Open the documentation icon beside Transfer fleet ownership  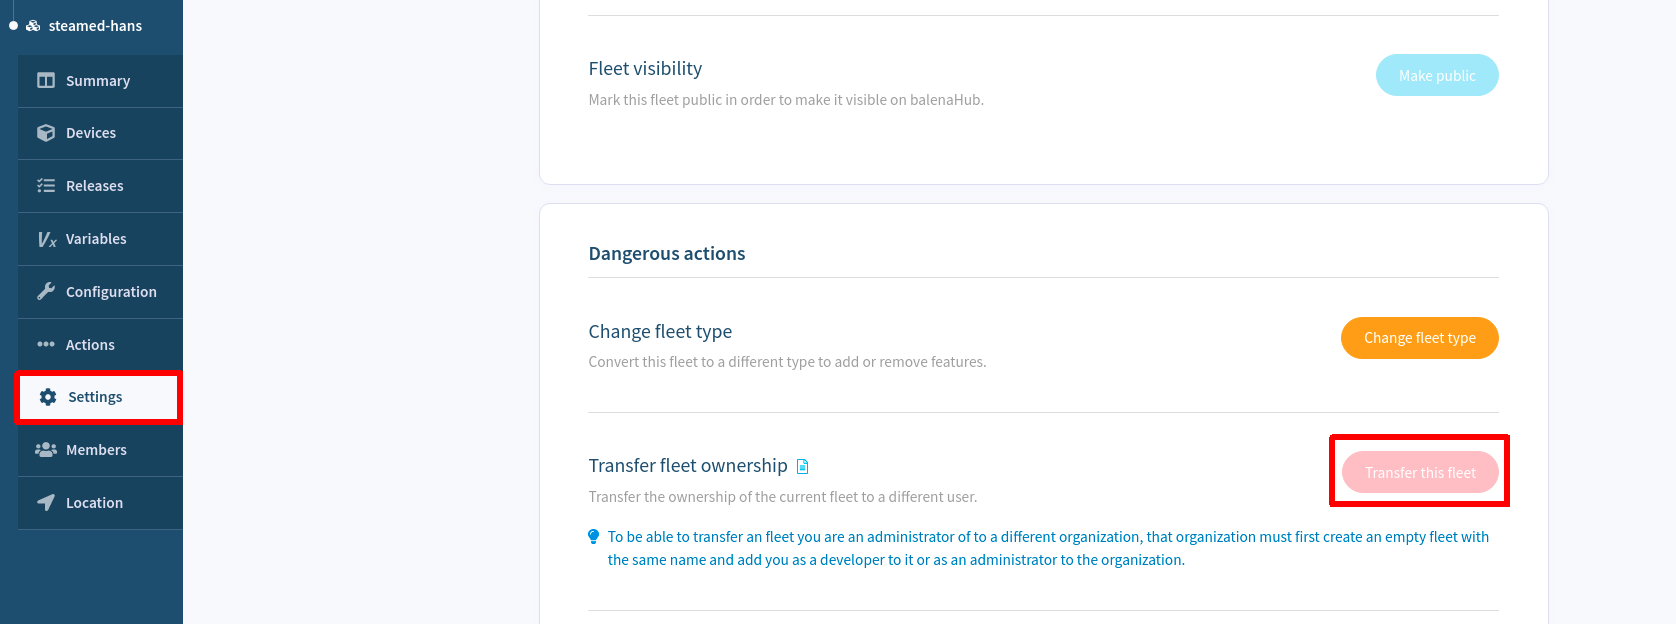802,466
